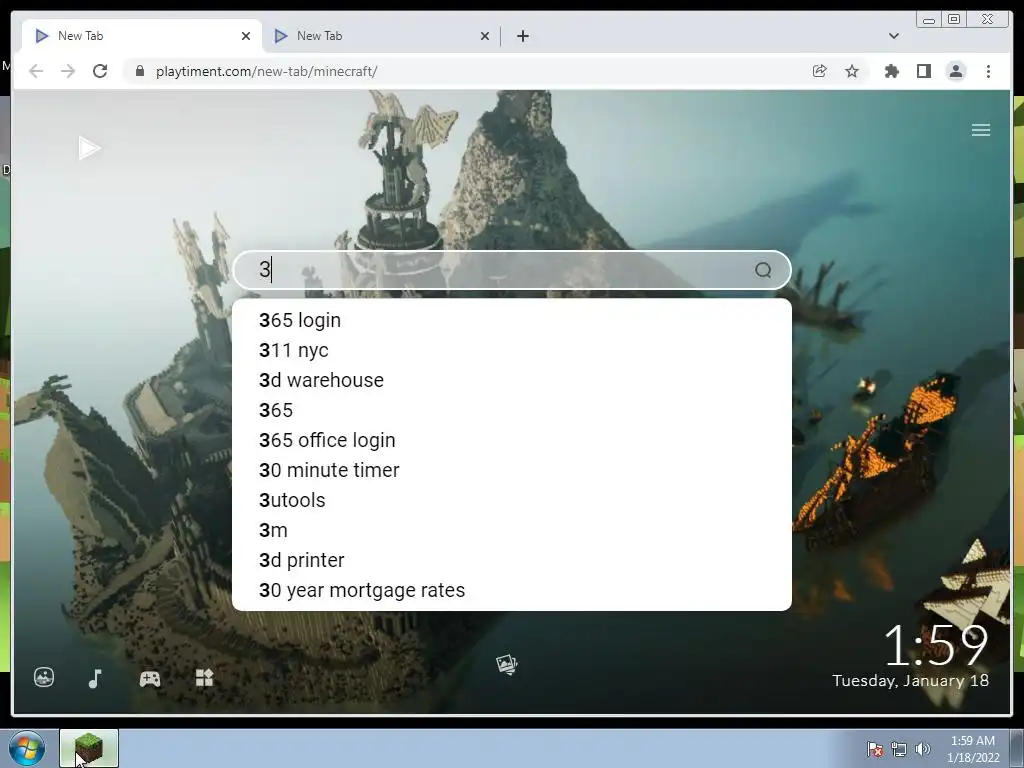Click the "Tuesday, January 18" date
Viewport: 1024px width, 768px height.
pos(910,680)
